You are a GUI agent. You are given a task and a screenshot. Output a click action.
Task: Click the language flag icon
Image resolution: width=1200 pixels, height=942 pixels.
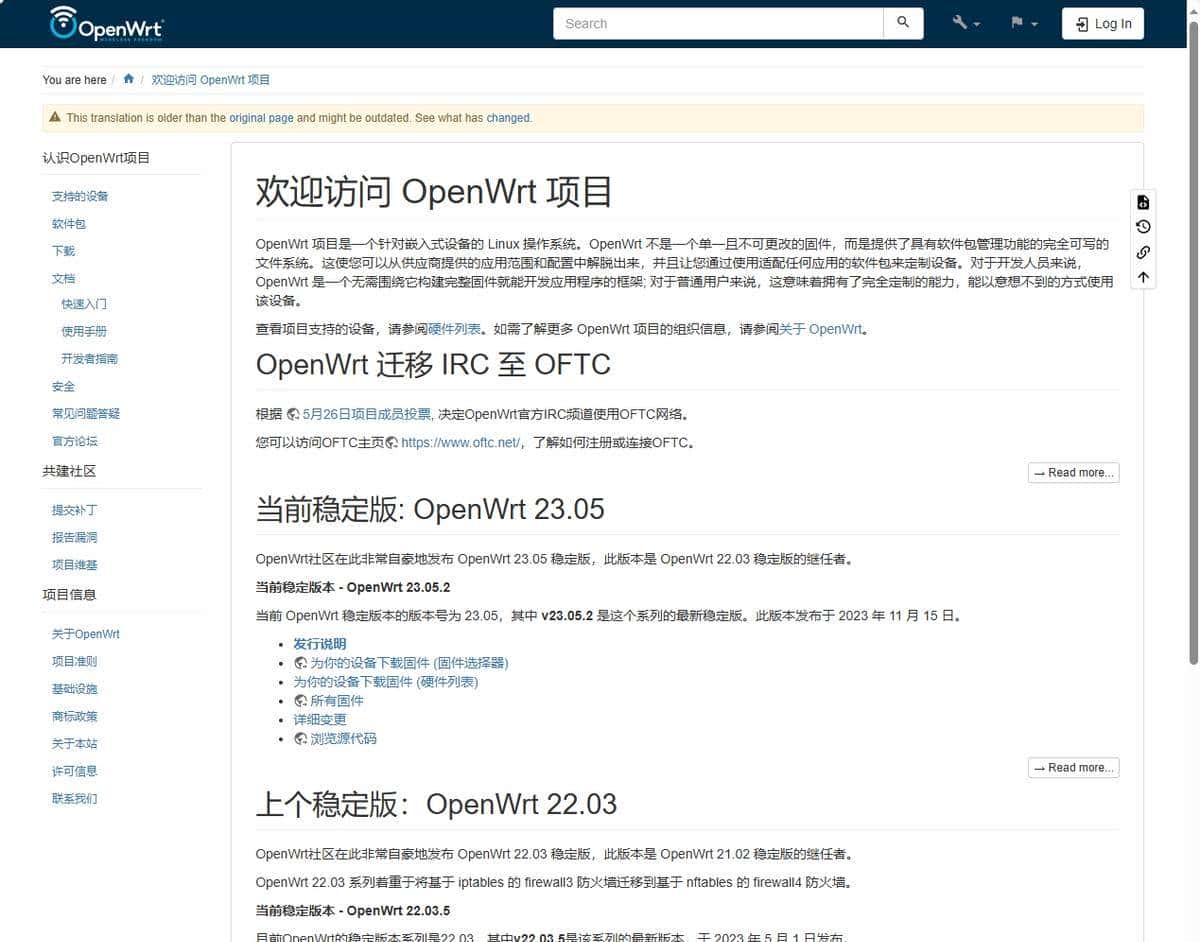pos(1016,21)
